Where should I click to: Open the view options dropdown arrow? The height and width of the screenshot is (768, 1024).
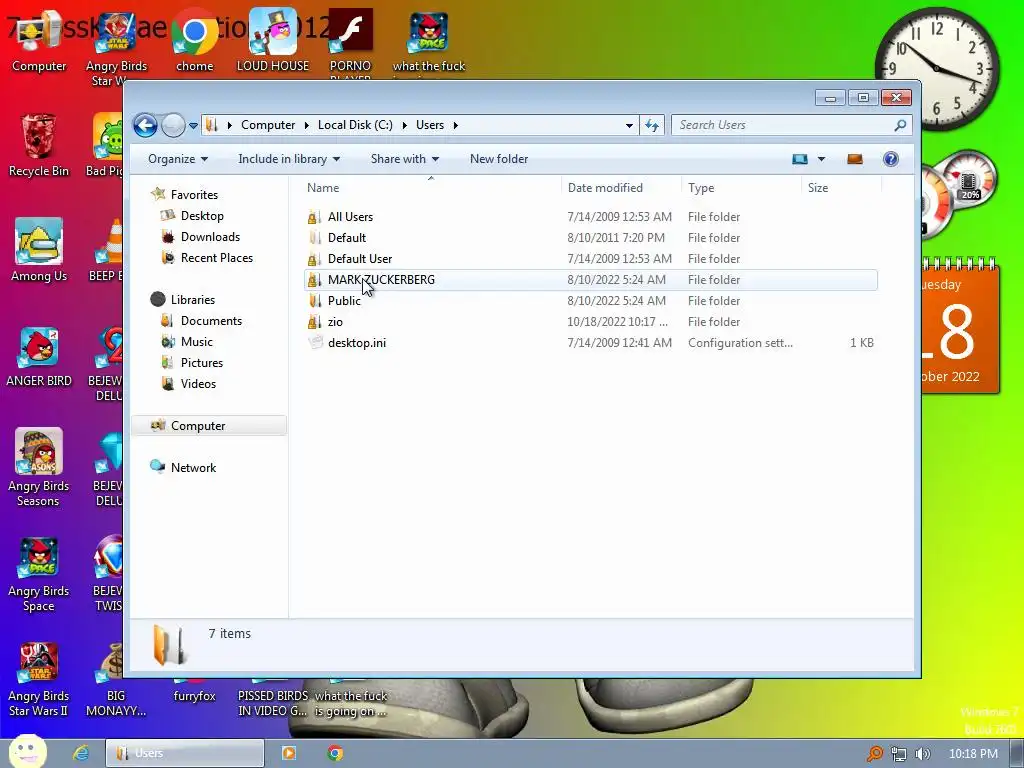821,159
